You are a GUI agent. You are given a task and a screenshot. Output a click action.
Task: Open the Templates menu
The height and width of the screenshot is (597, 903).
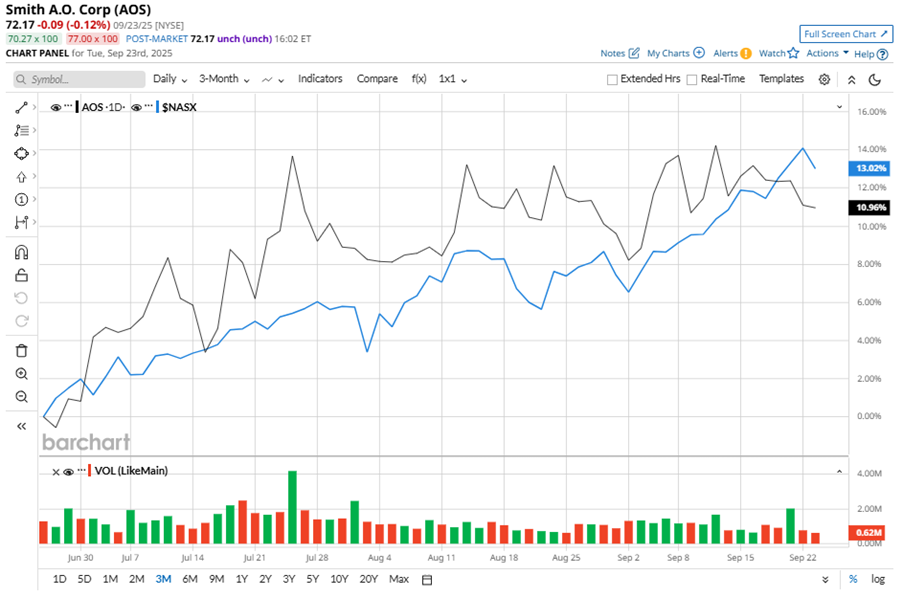(781, 79)
